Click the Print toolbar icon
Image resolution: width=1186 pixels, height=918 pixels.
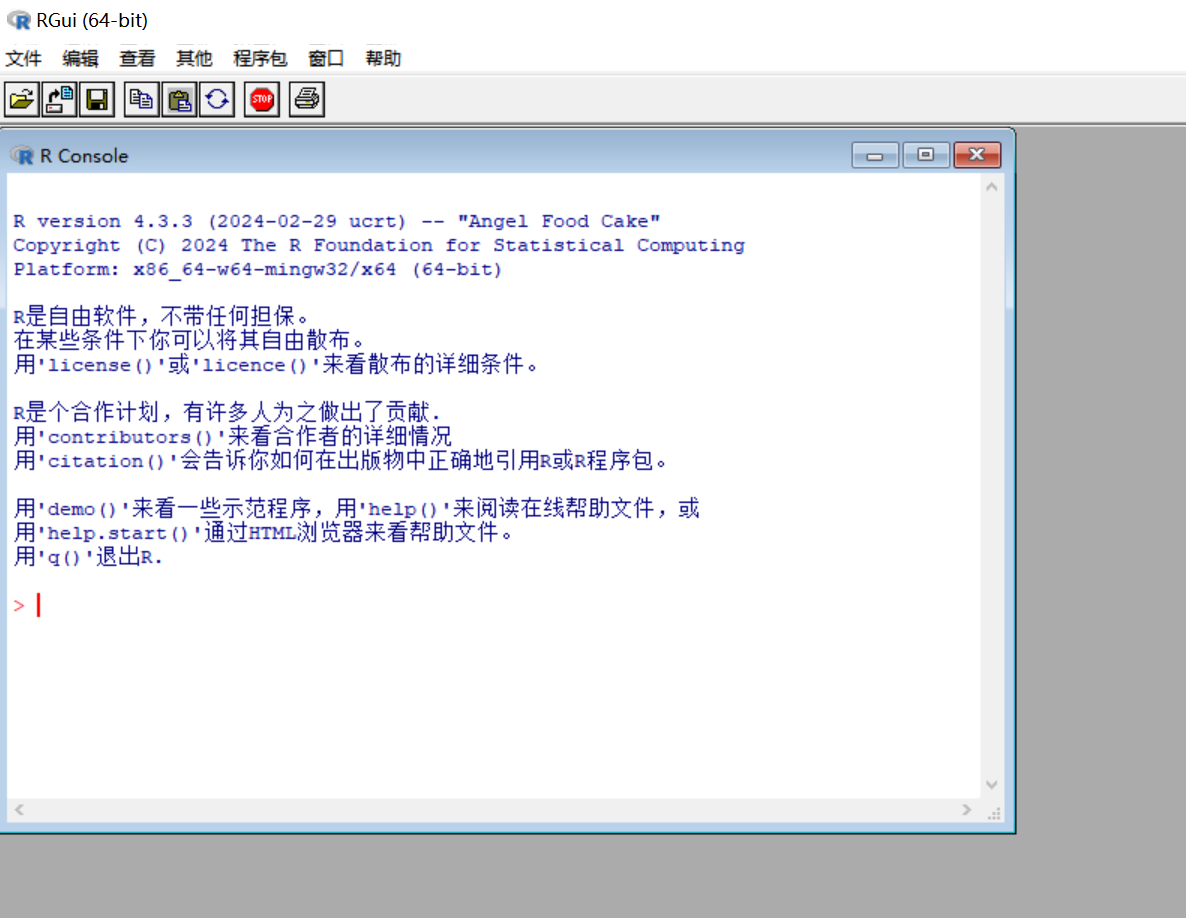(306, 99)
